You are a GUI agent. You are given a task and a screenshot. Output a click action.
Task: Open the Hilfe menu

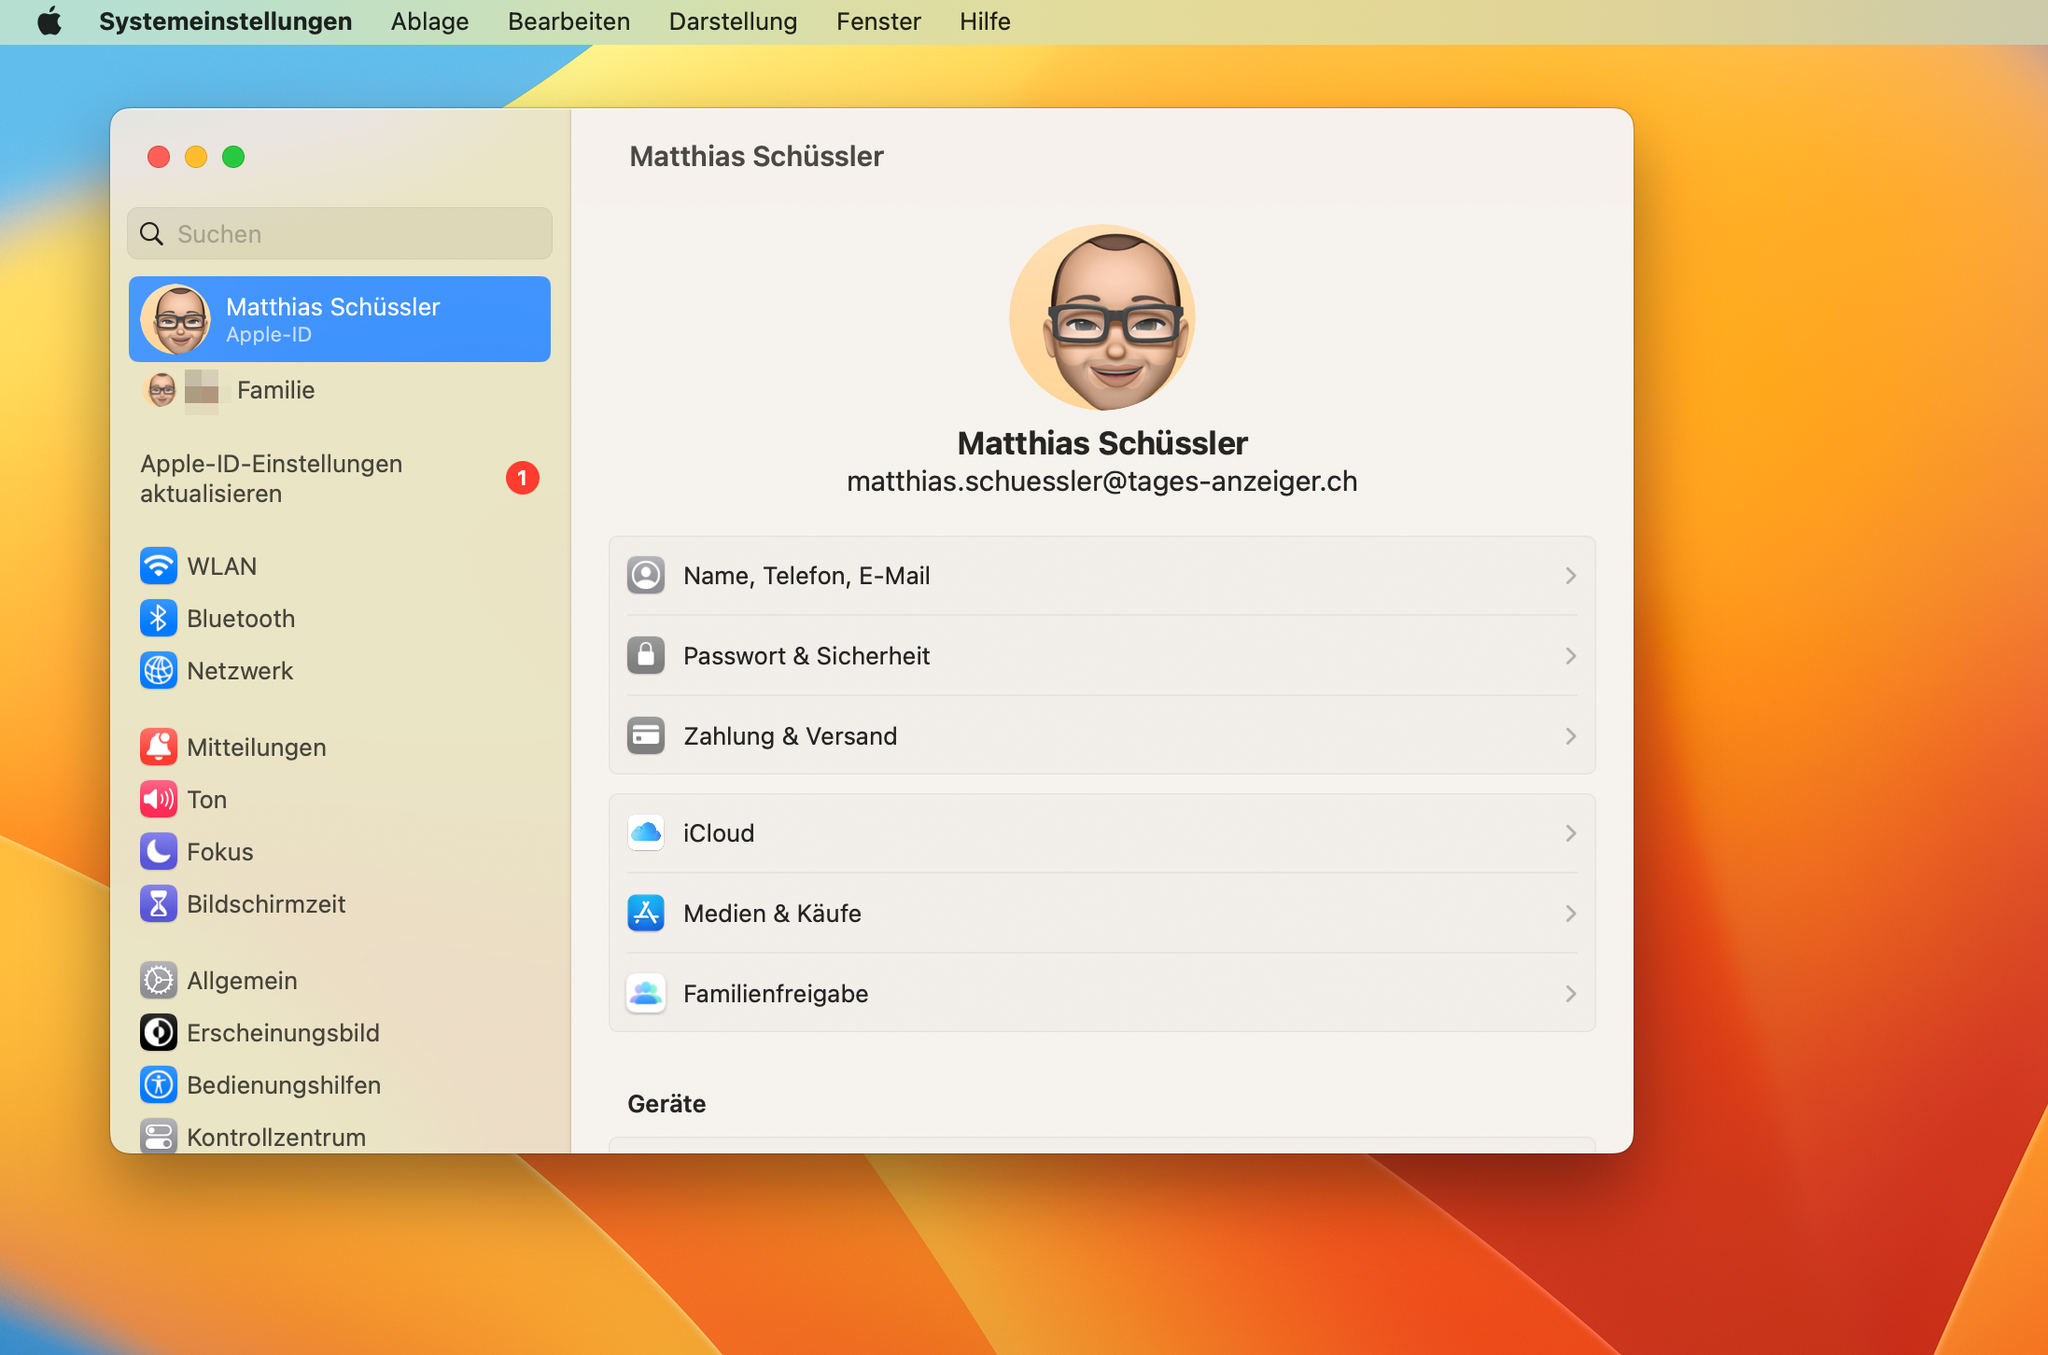click(x=984, y=21)
